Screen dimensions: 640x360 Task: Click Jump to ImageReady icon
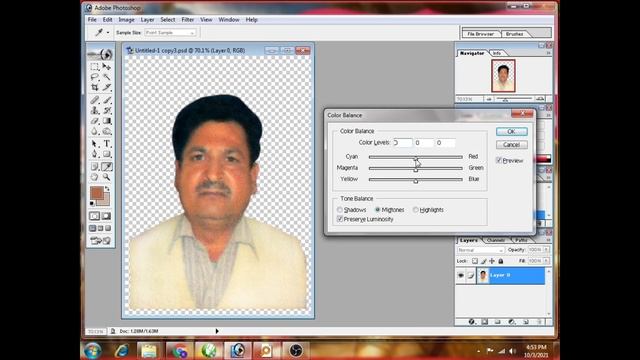[101, 241]
